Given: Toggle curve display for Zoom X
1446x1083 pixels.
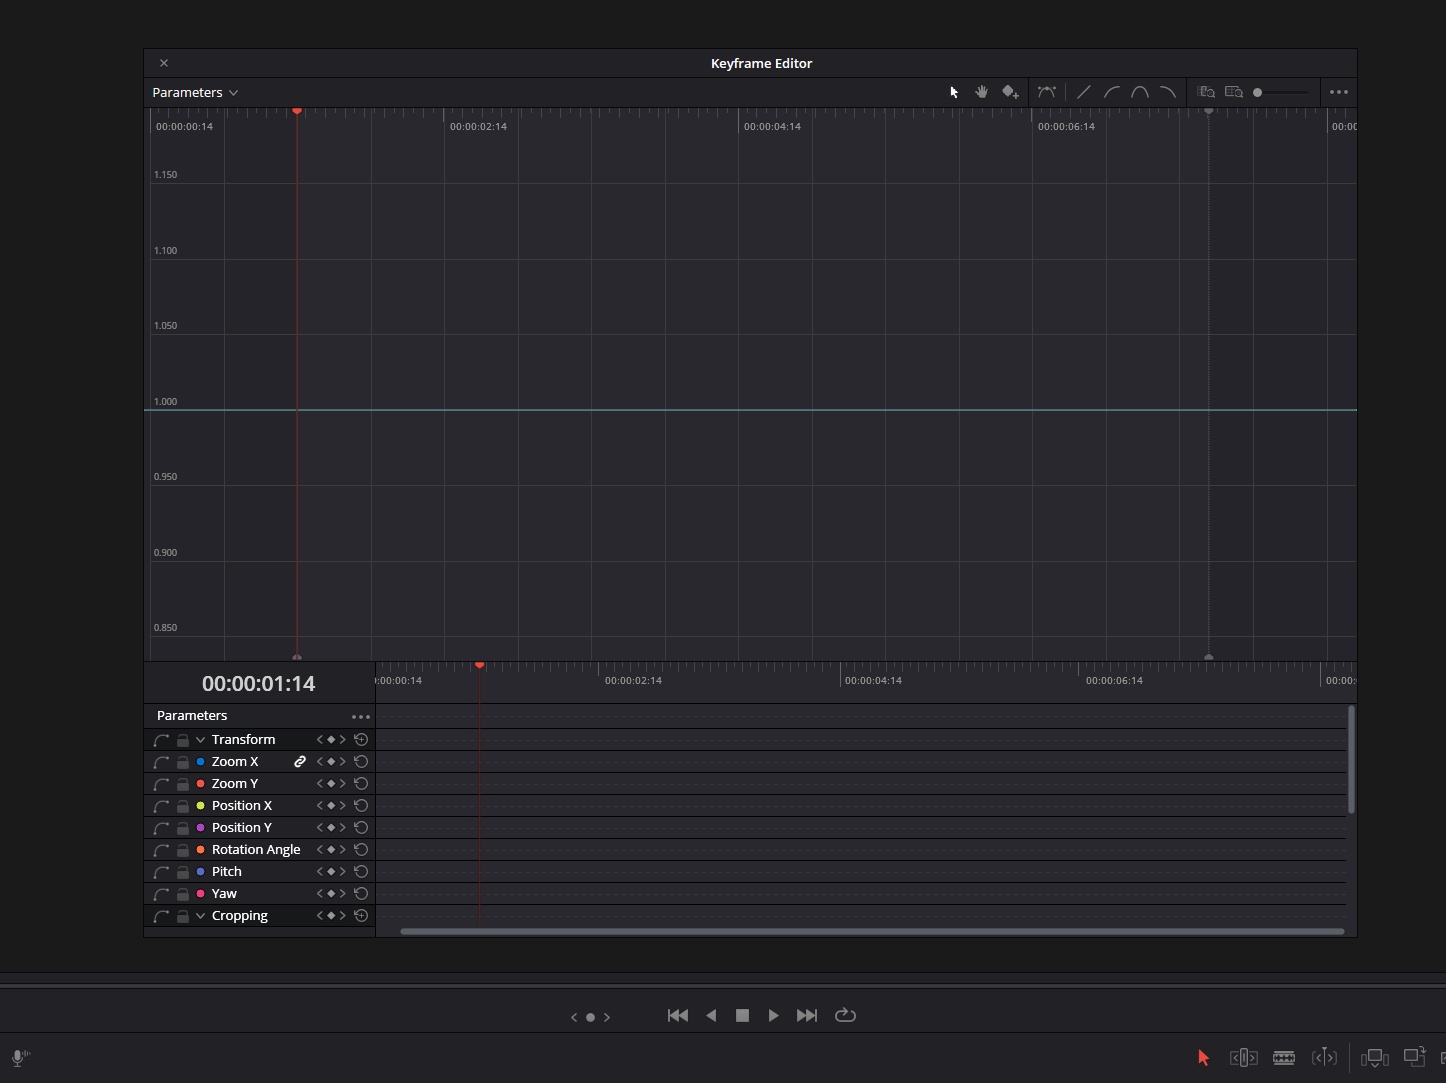Looking at the screenshot, I should tap(161, 762).
